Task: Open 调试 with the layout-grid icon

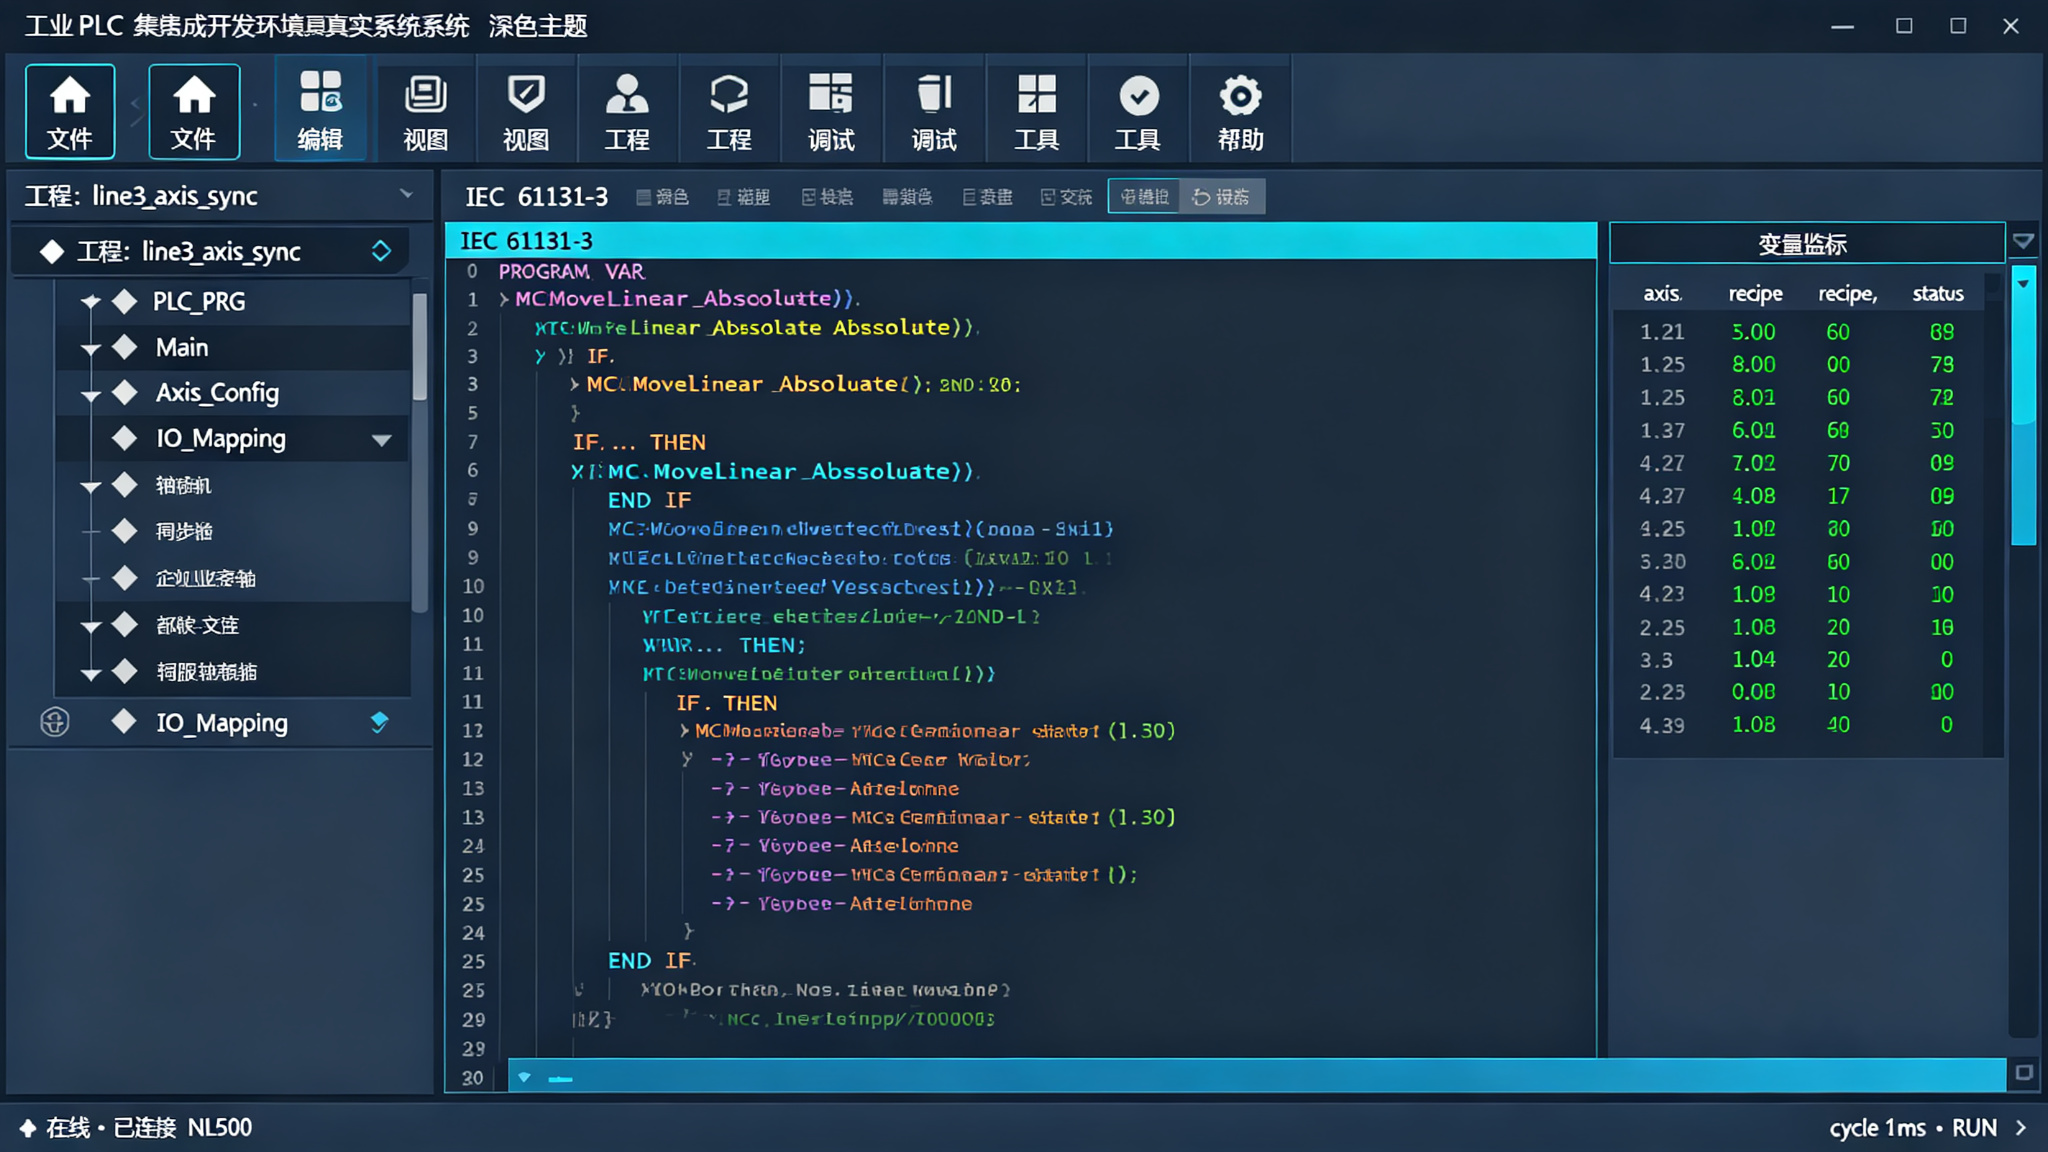Action: click(x=831, y=111)
